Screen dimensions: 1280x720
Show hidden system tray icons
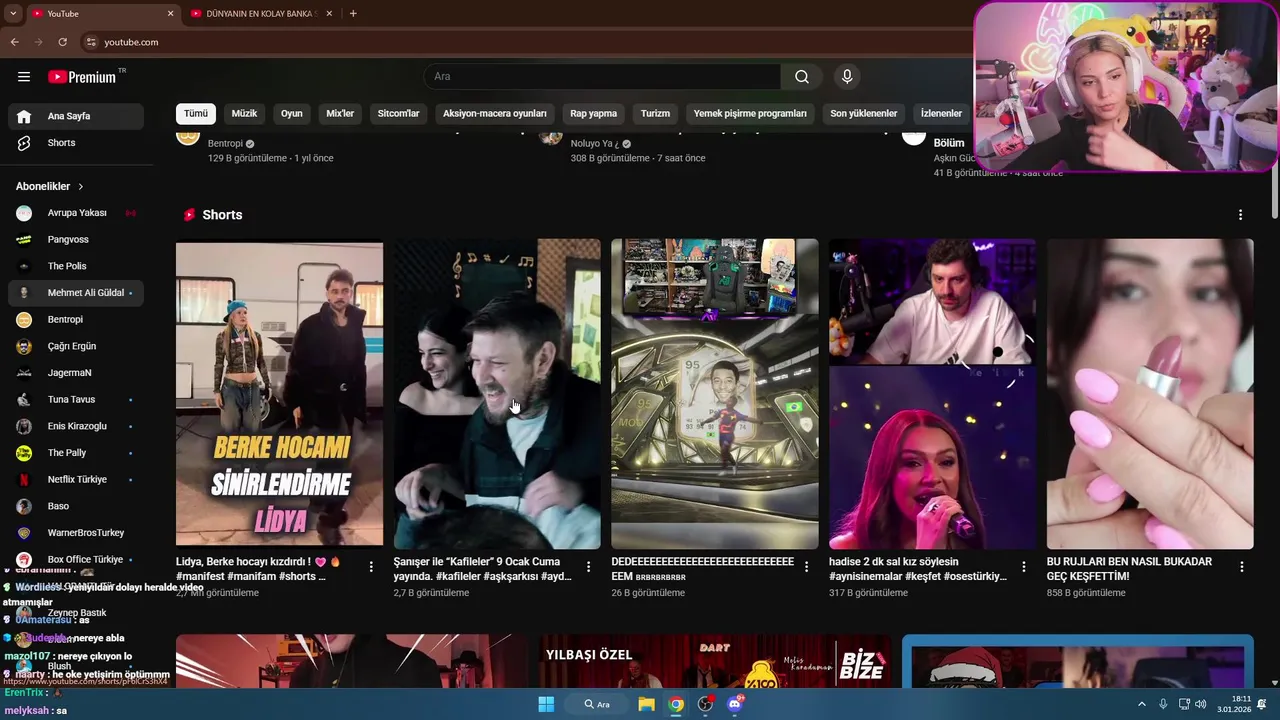click(x=1142, y=704)
